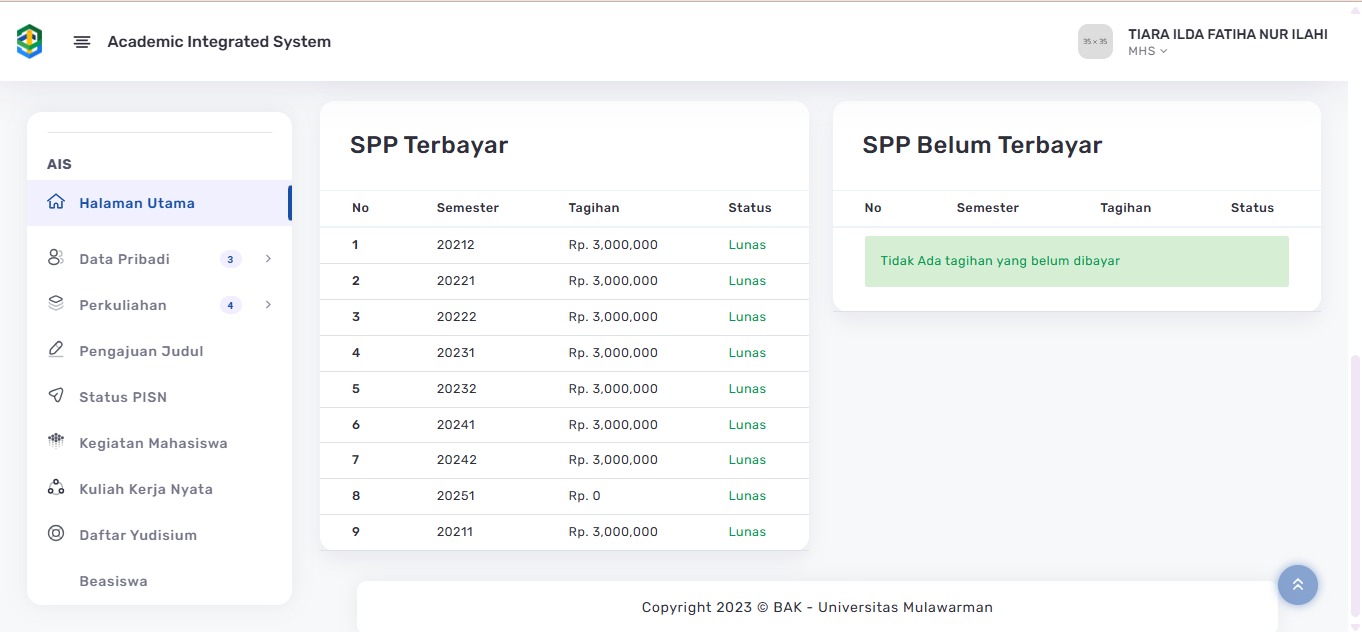Screen dimensions: 1362x632
Task: Click the Daftar Yudisium circle icon
Action: click(56, 534)
